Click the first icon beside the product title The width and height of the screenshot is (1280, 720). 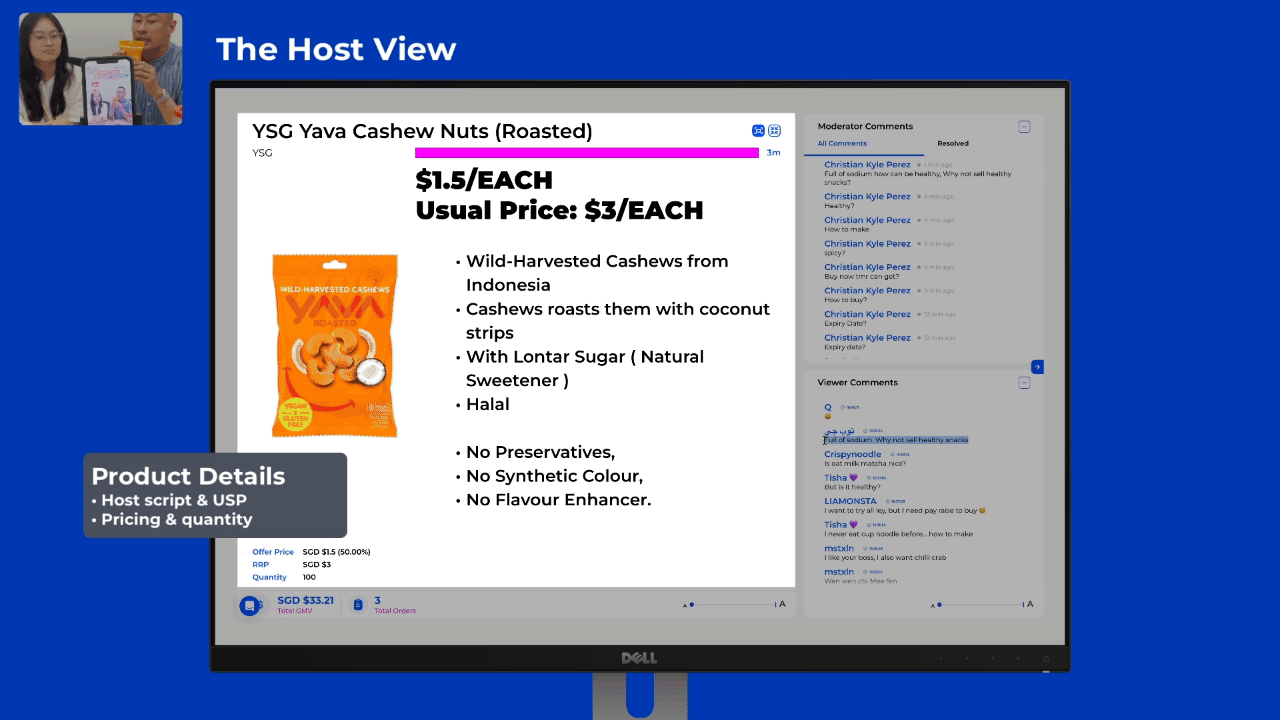coord(759,131)
